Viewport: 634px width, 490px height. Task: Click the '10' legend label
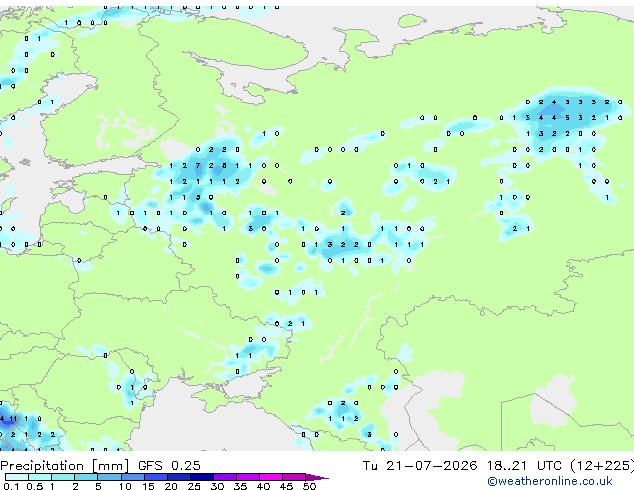pyautogui.click(x=125, y=486)
